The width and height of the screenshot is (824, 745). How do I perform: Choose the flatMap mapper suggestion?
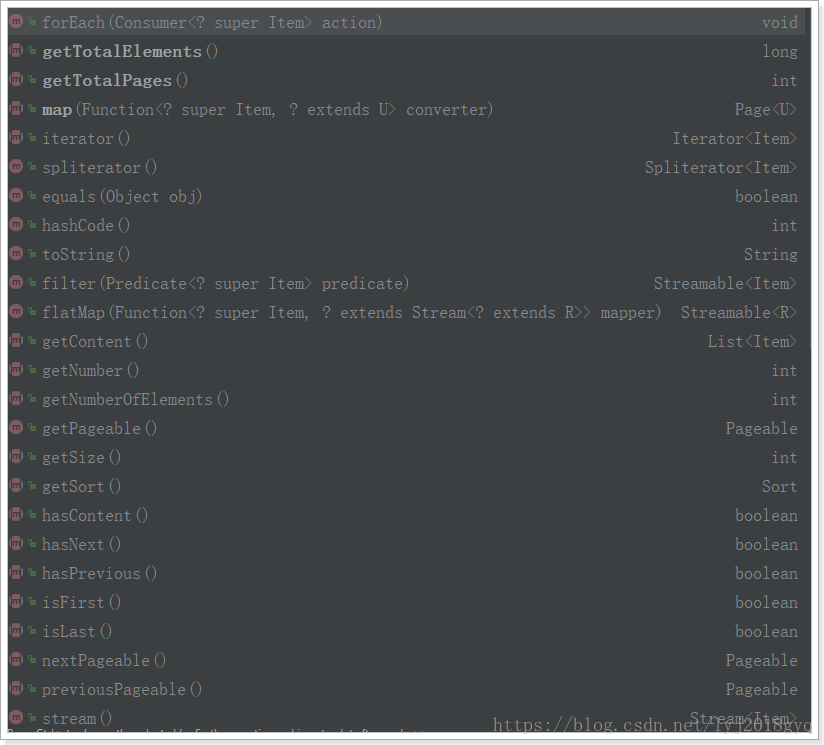pos(406,312)
